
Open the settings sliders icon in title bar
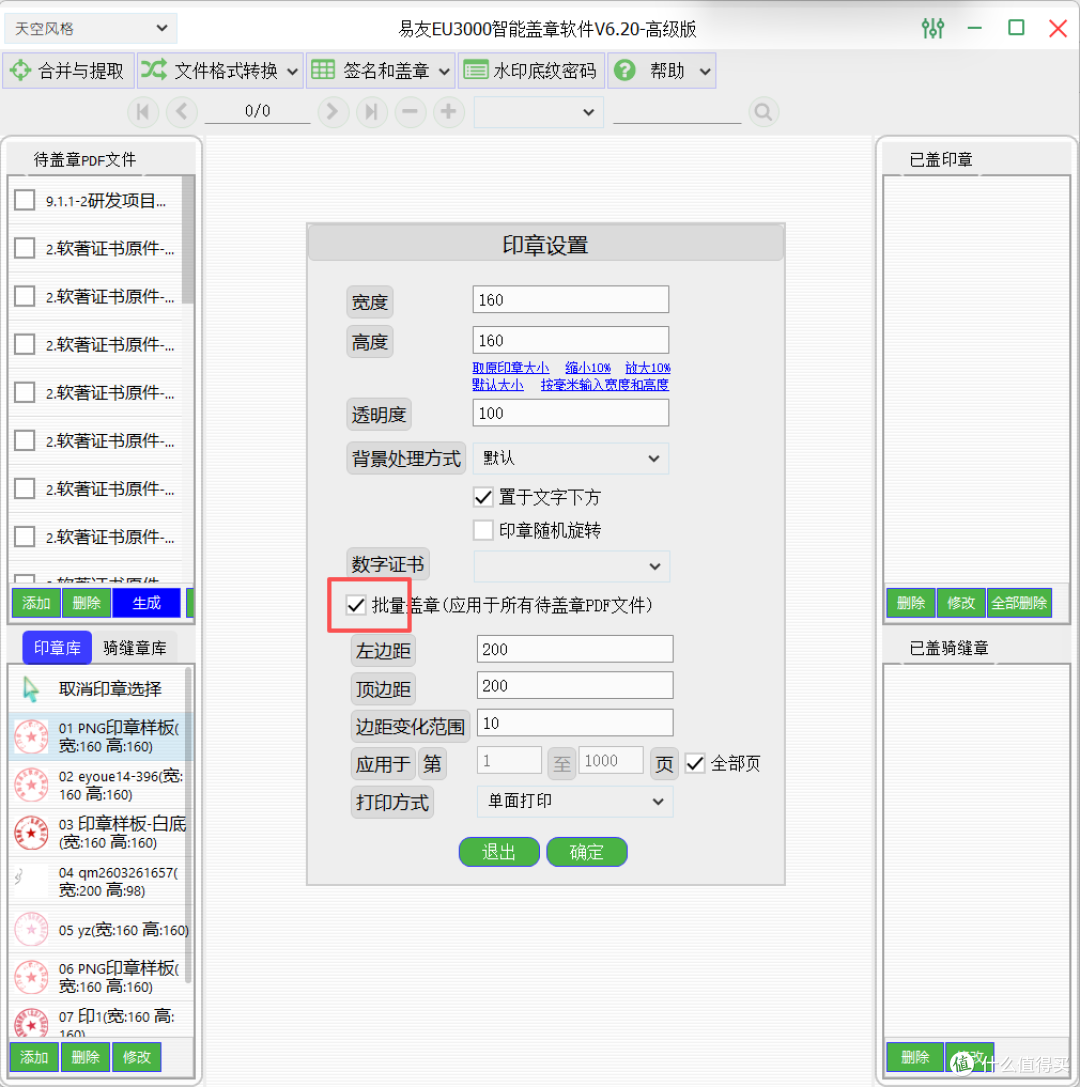[x=932, y=28]
